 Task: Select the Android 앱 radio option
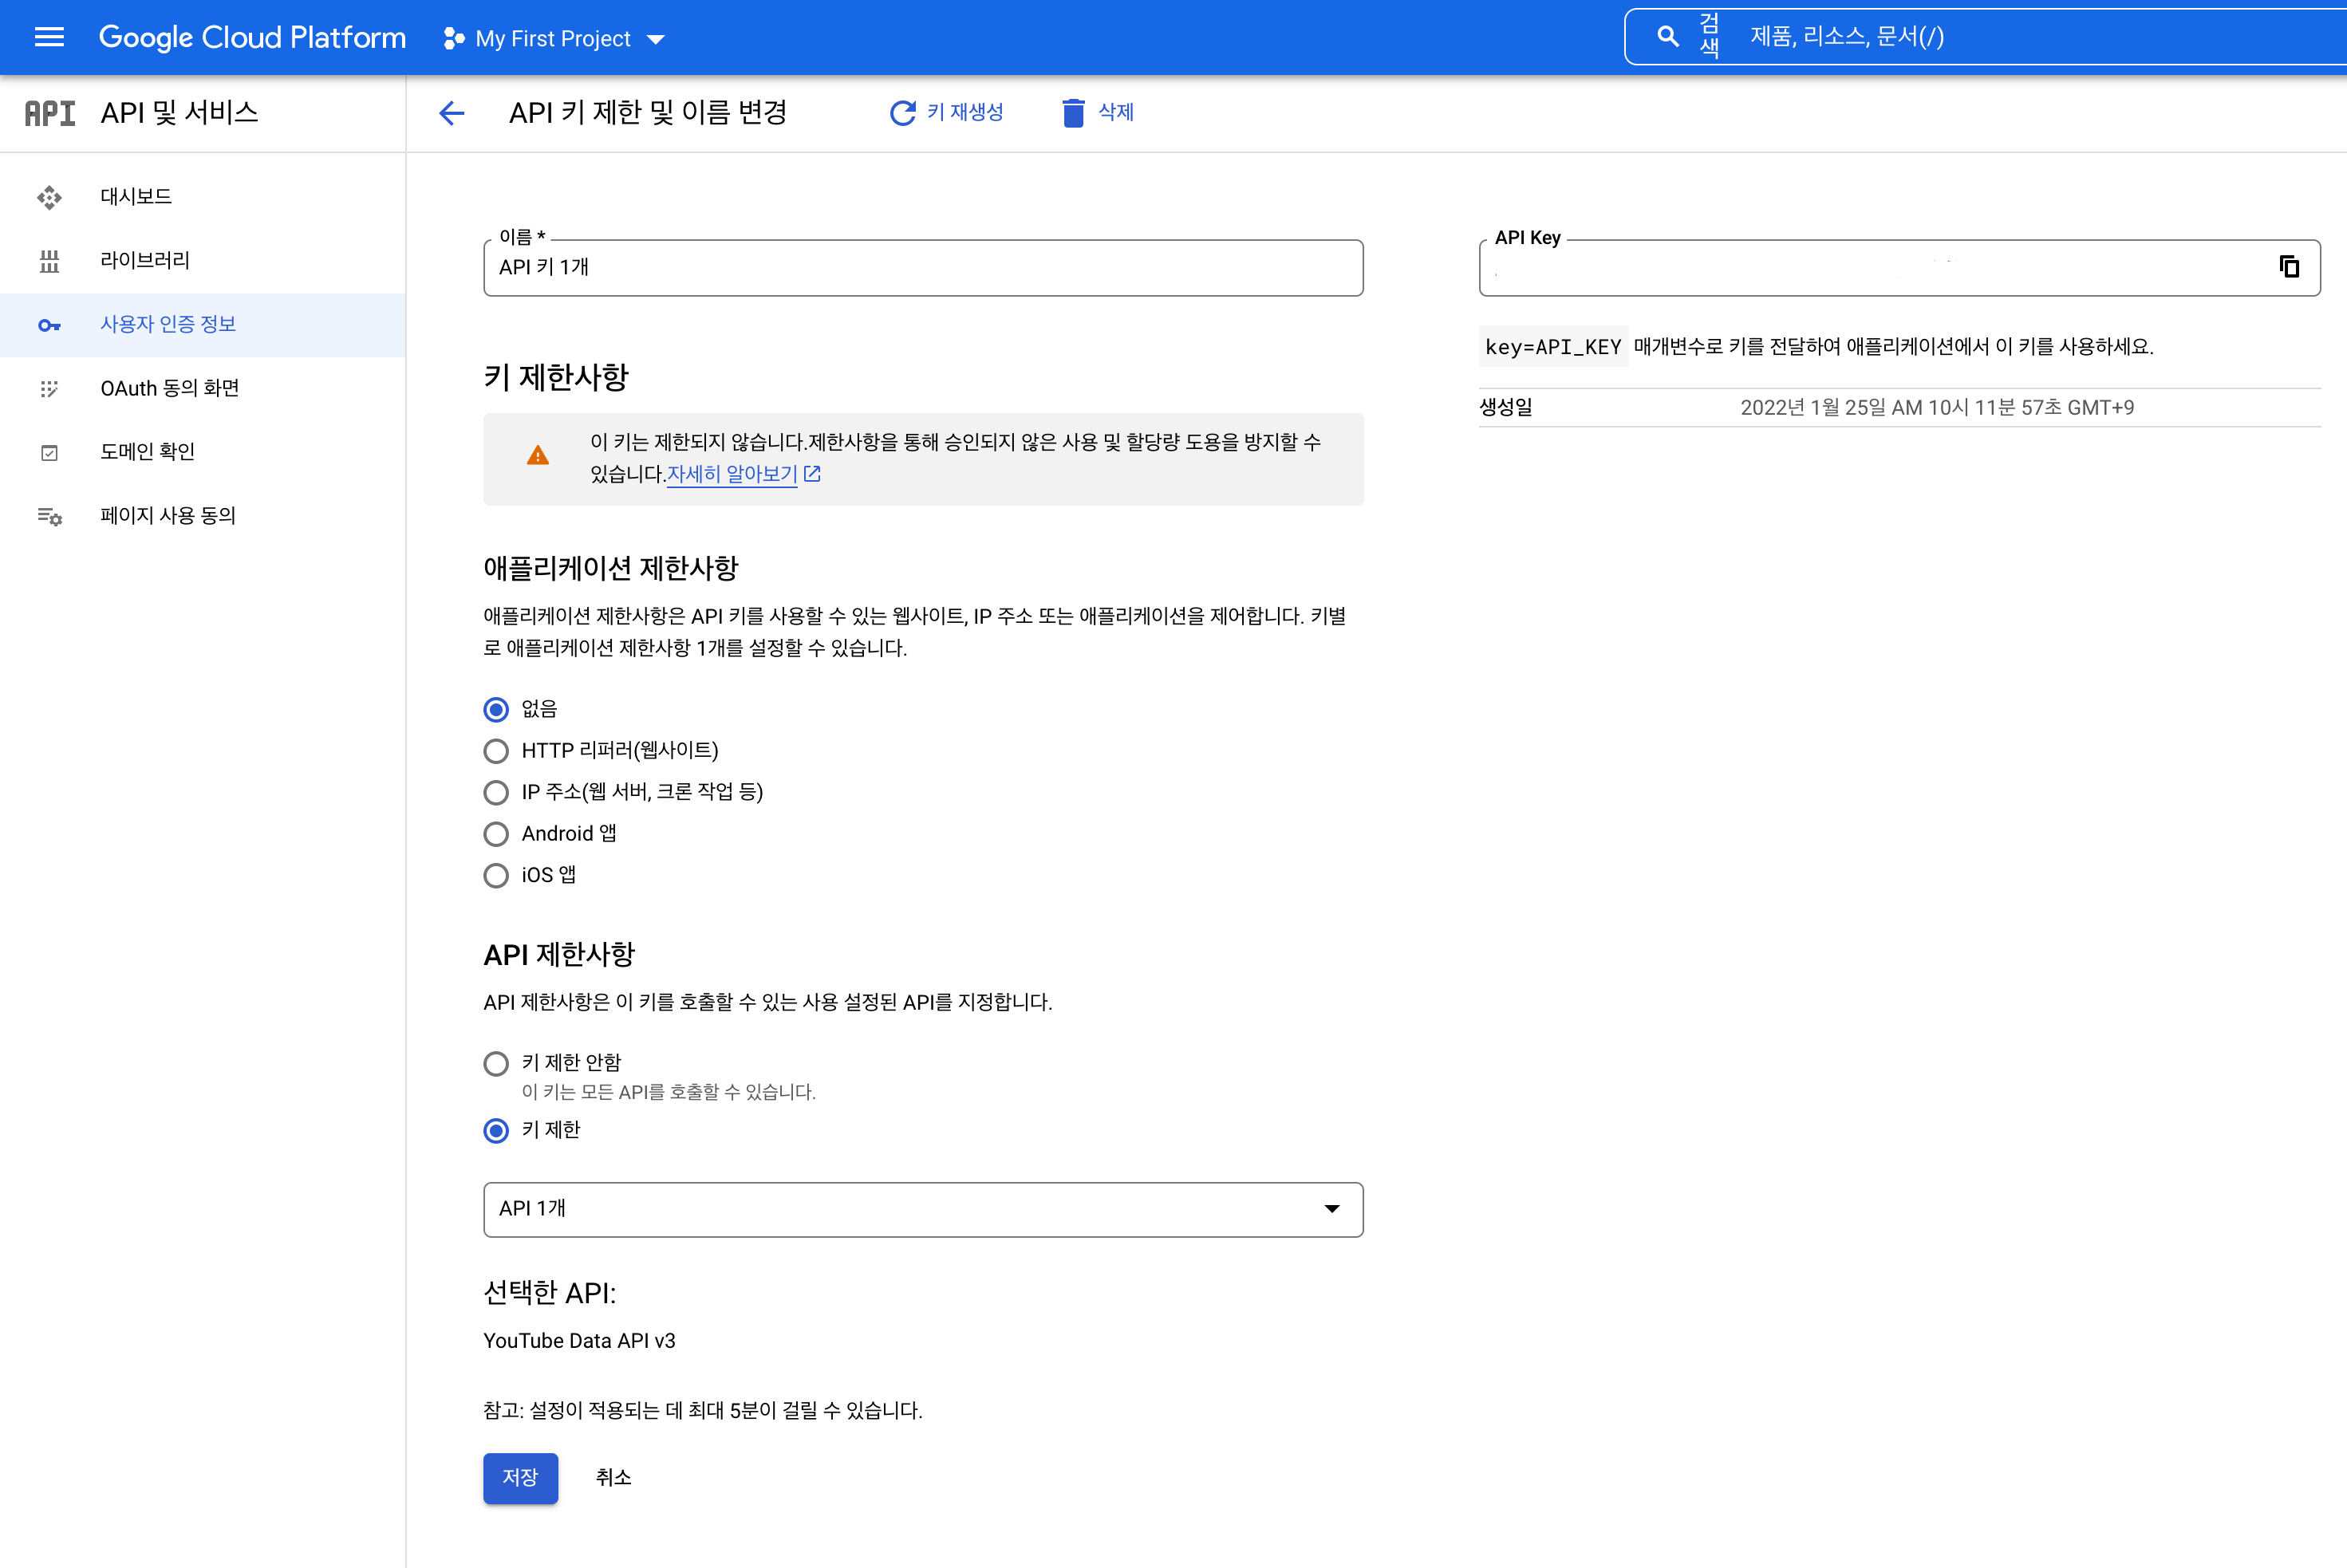pos(496,834)
